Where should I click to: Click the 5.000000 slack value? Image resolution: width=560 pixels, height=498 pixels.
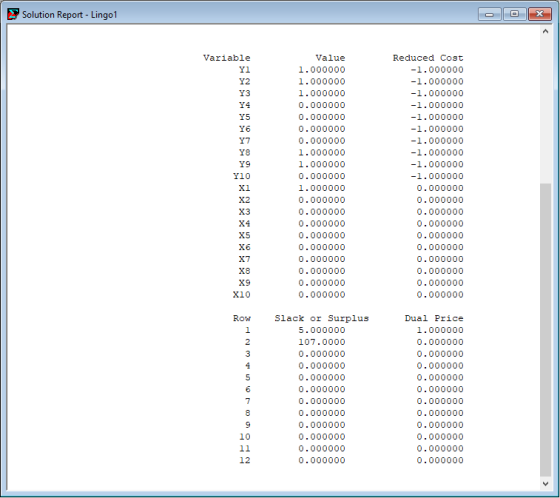tap(322, 330)
